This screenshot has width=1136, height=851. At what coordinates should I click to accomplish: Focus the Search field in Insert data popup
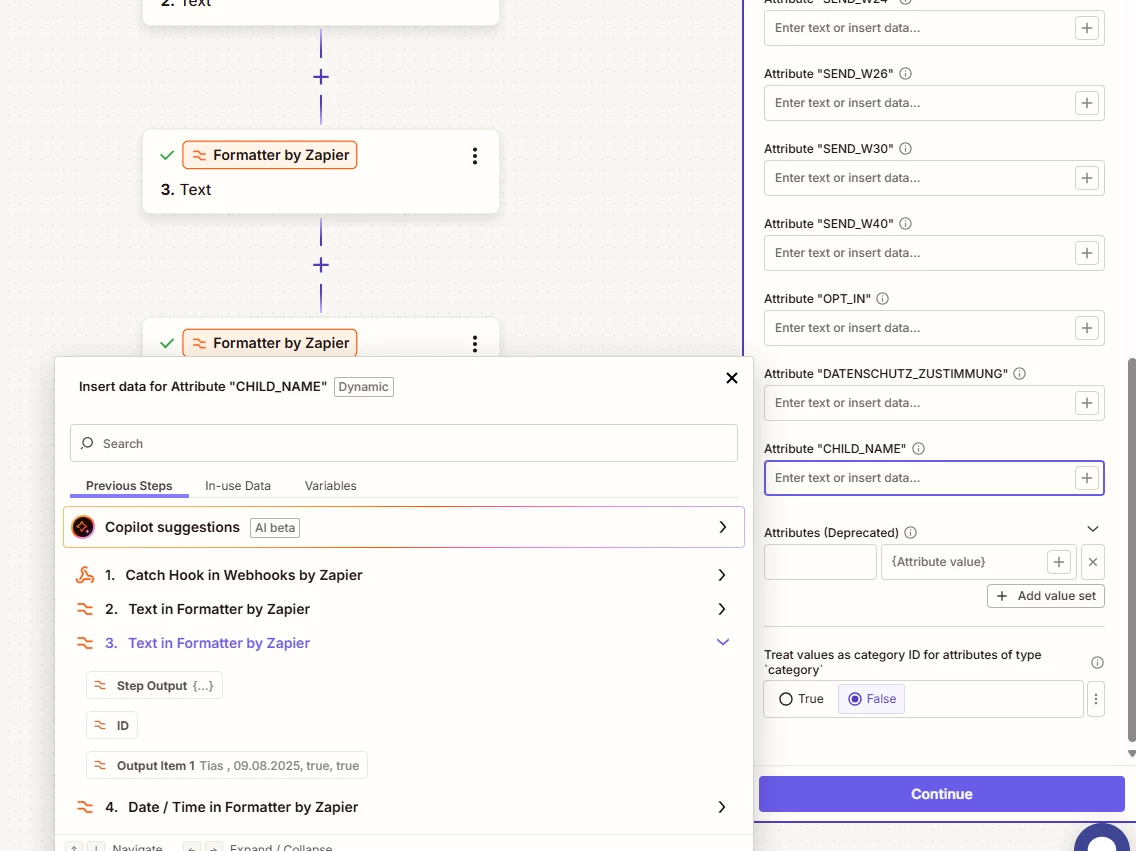(x=404, y=443)
